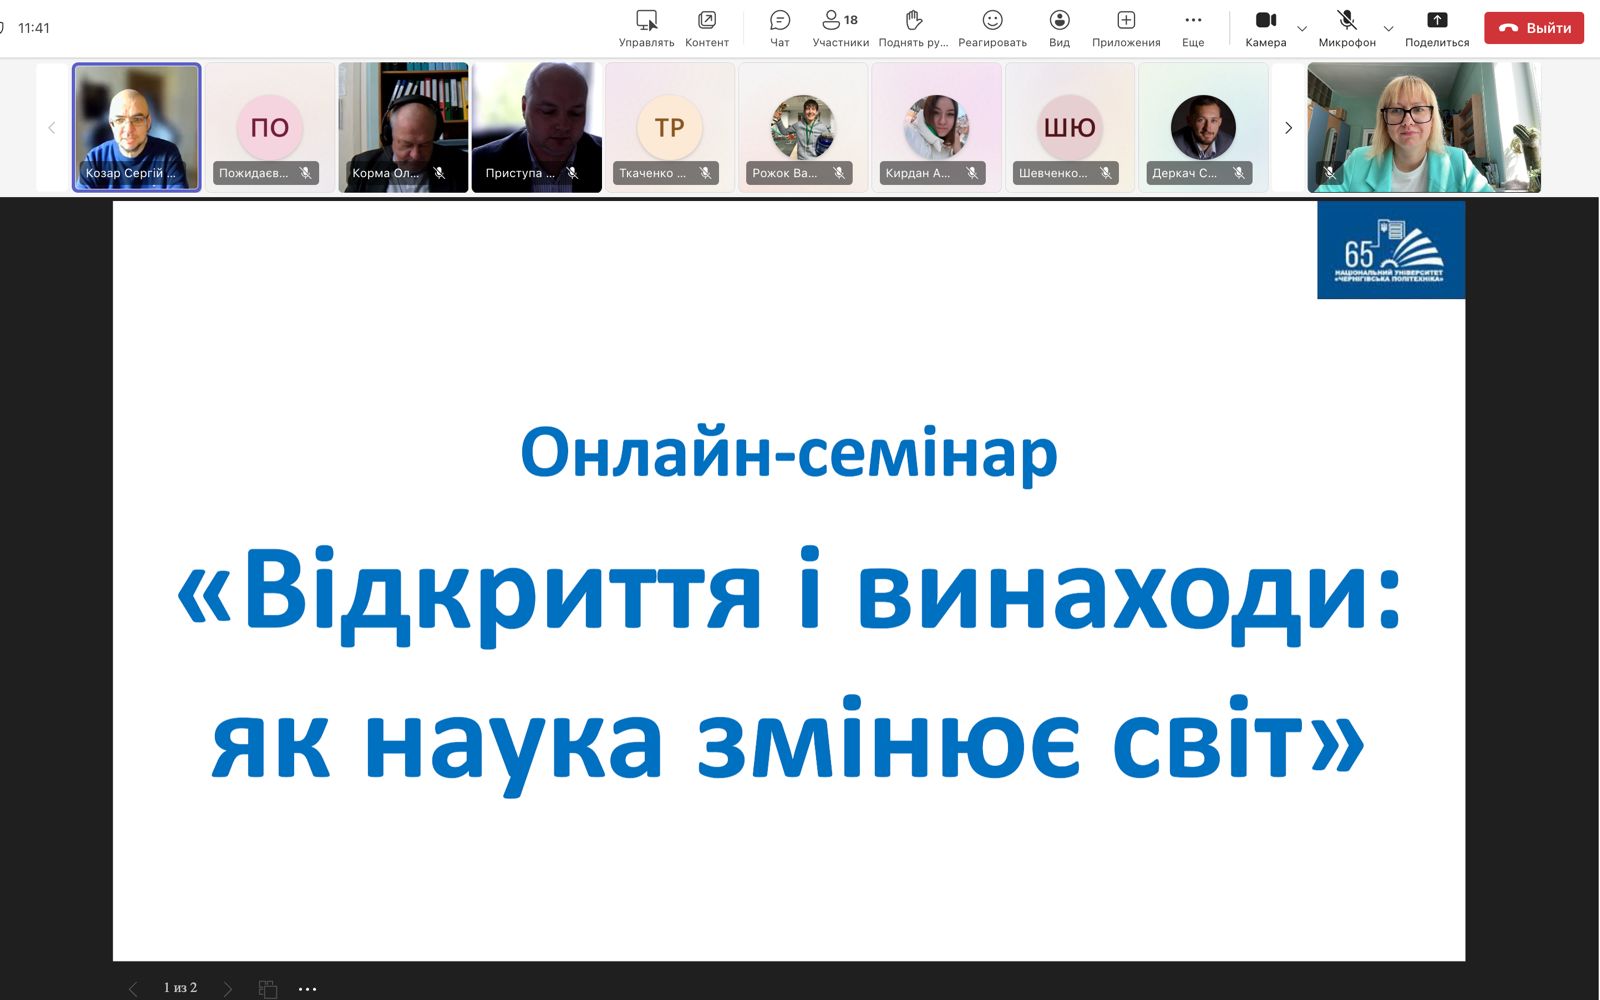Open slide grid view icon
This screenshot has width=1600, height=1000.
point(268,988)
